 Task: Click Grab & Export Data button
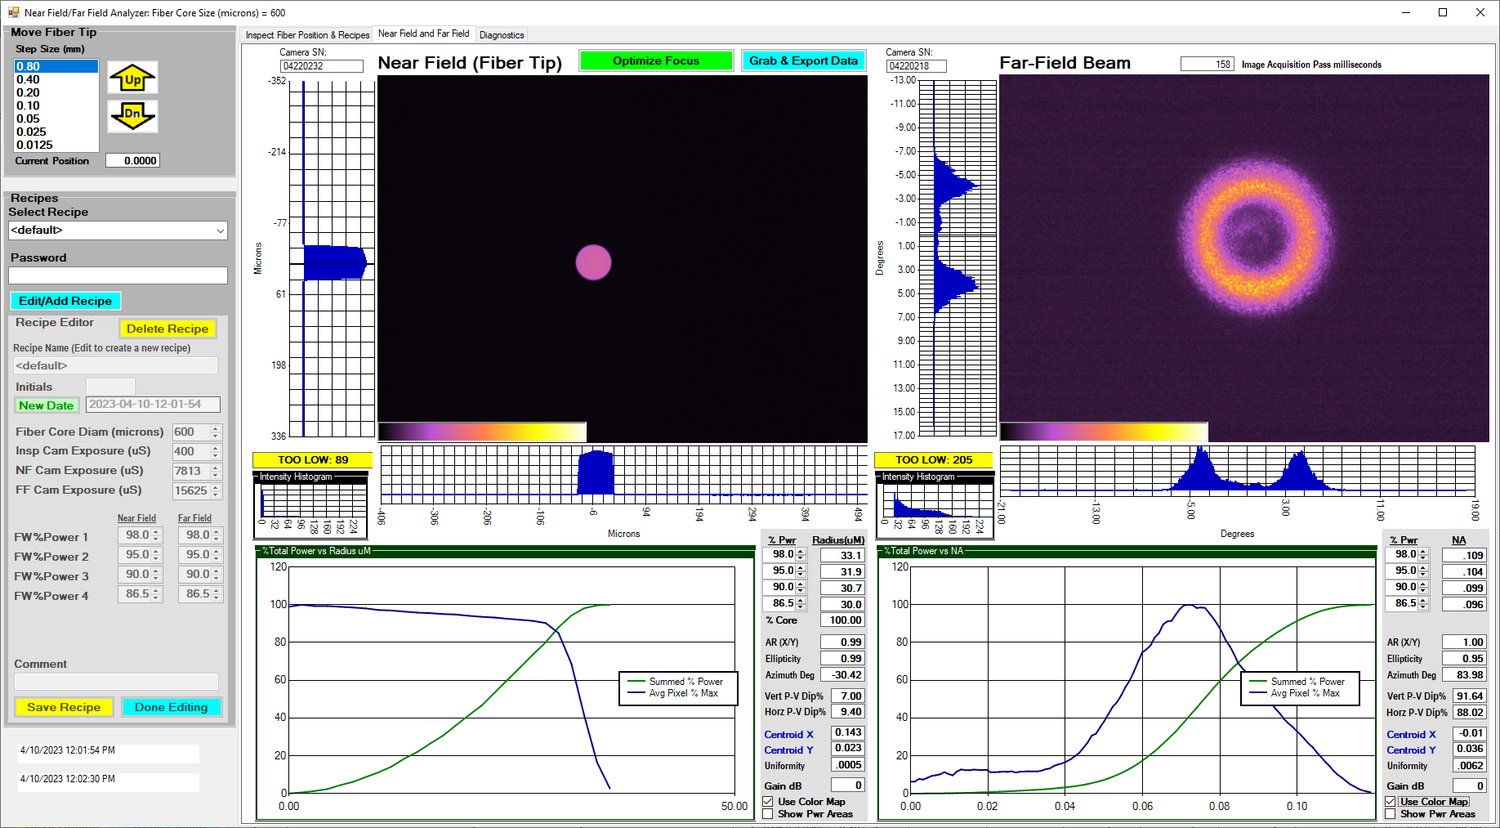point(804,61)
